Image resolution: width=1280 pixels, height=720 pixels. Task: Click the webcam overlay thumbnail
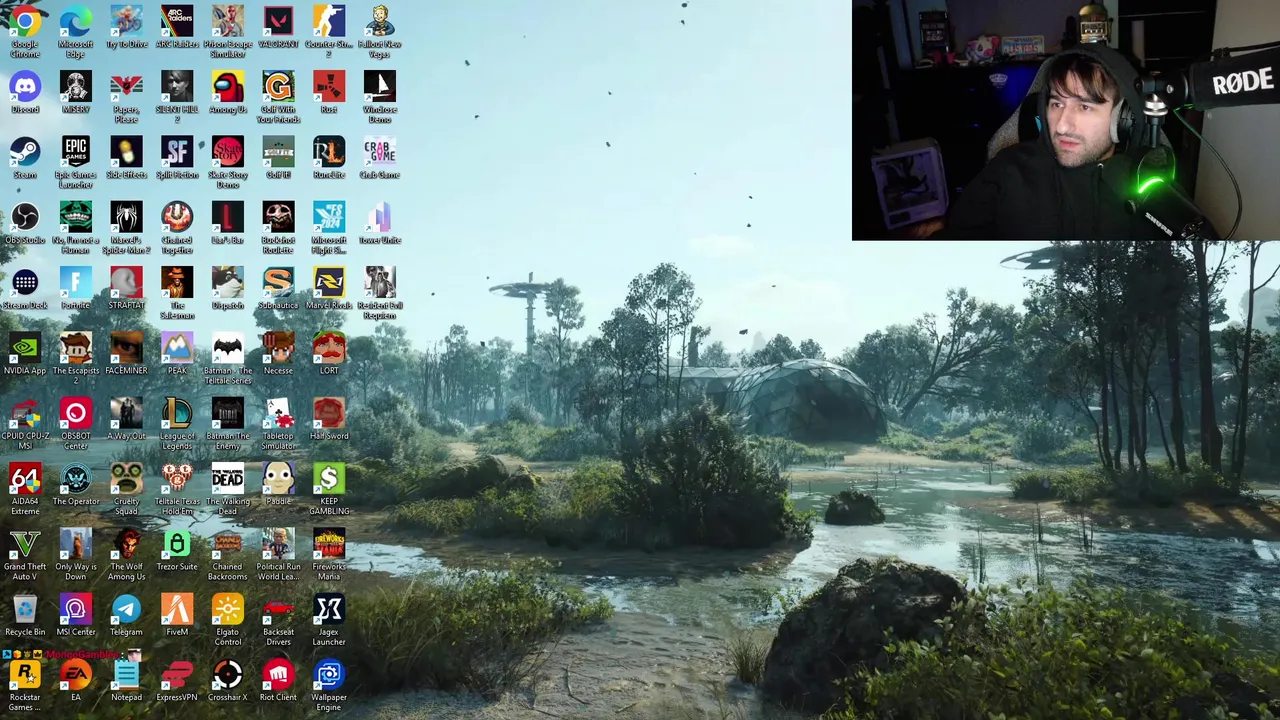tap(1066, 120)
